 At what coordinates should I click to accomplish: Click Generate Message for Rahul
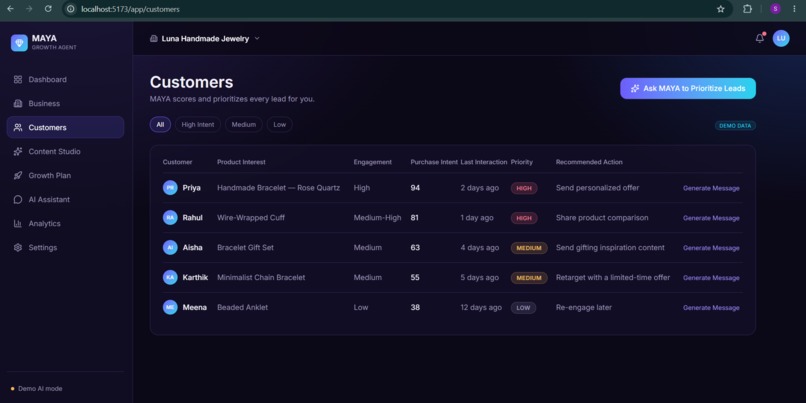tap(711, 218)
